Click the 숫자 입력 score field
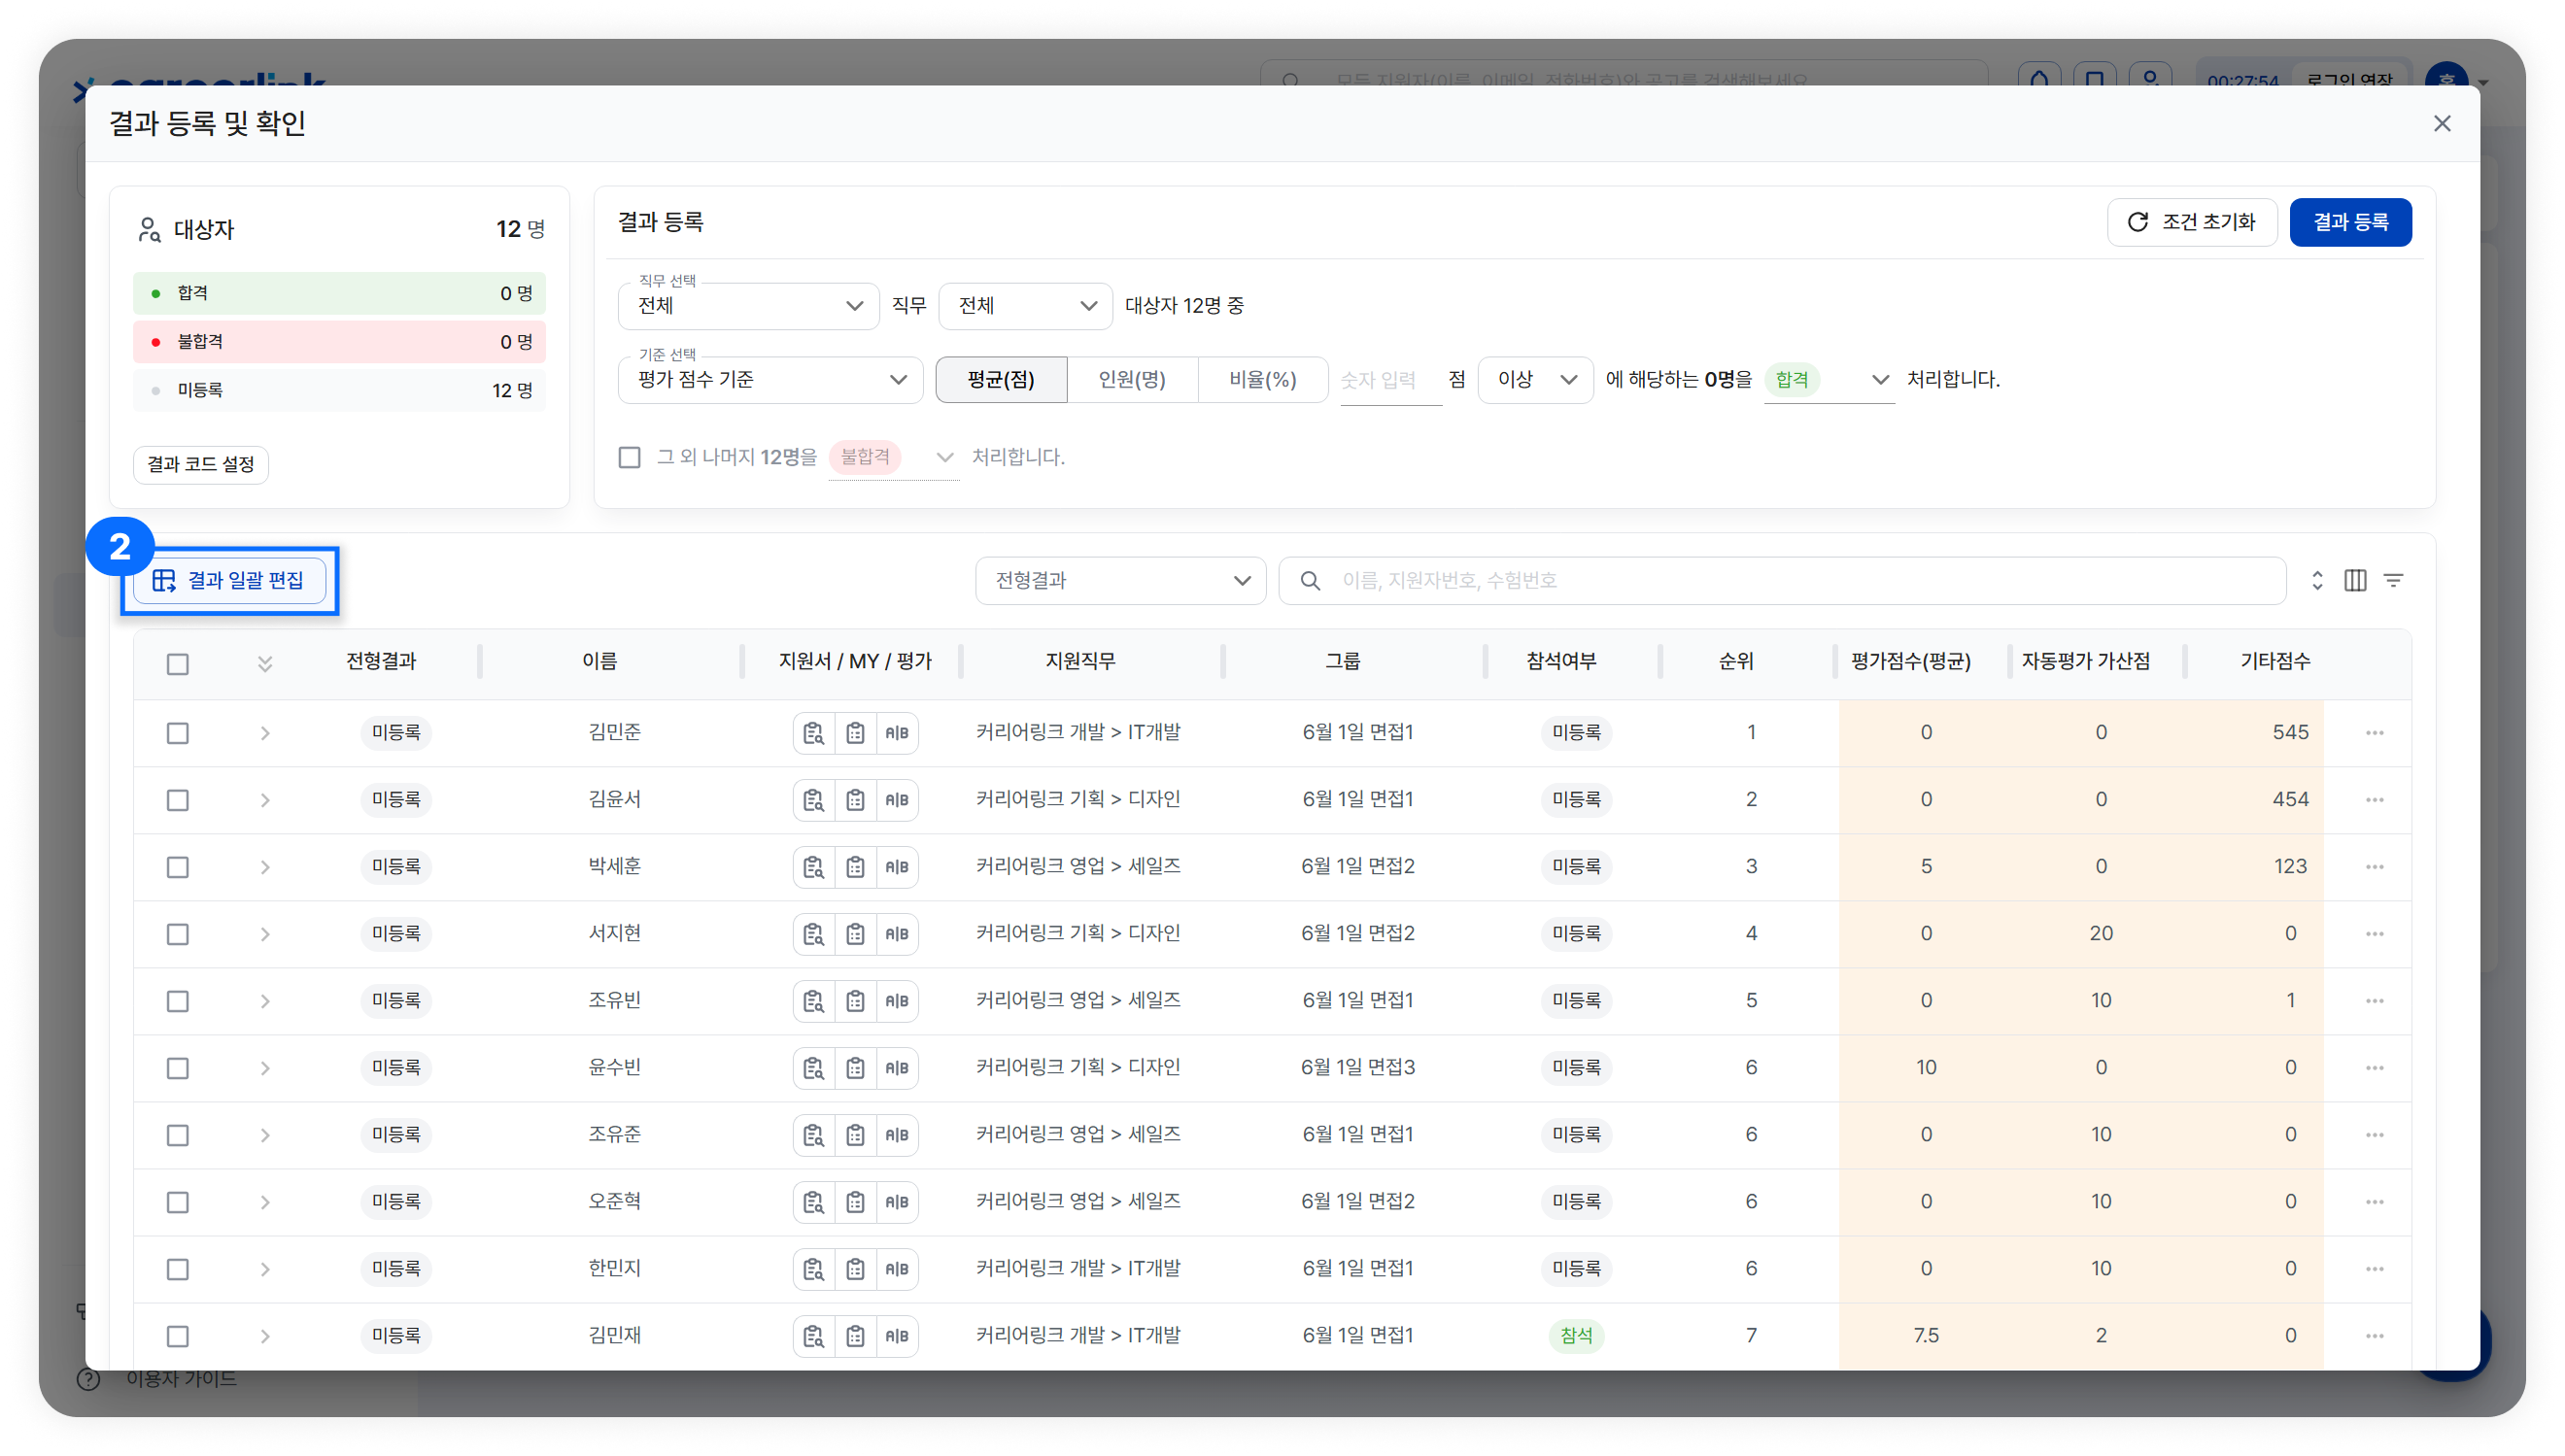This screenshot has width=2565, height=1456. 1390,380
